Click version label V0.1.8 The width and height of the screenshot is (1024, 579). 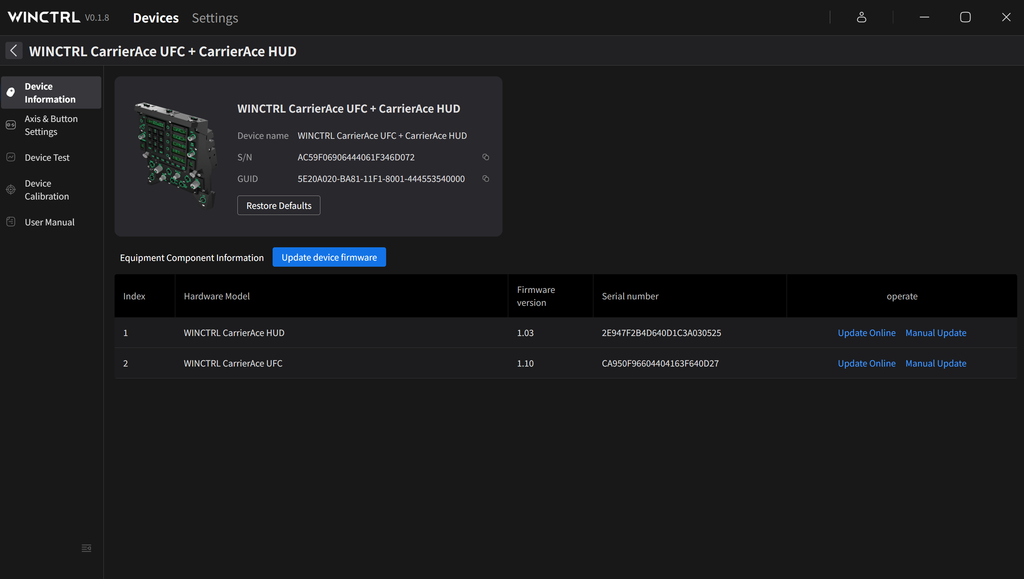(x=97, y=18)
